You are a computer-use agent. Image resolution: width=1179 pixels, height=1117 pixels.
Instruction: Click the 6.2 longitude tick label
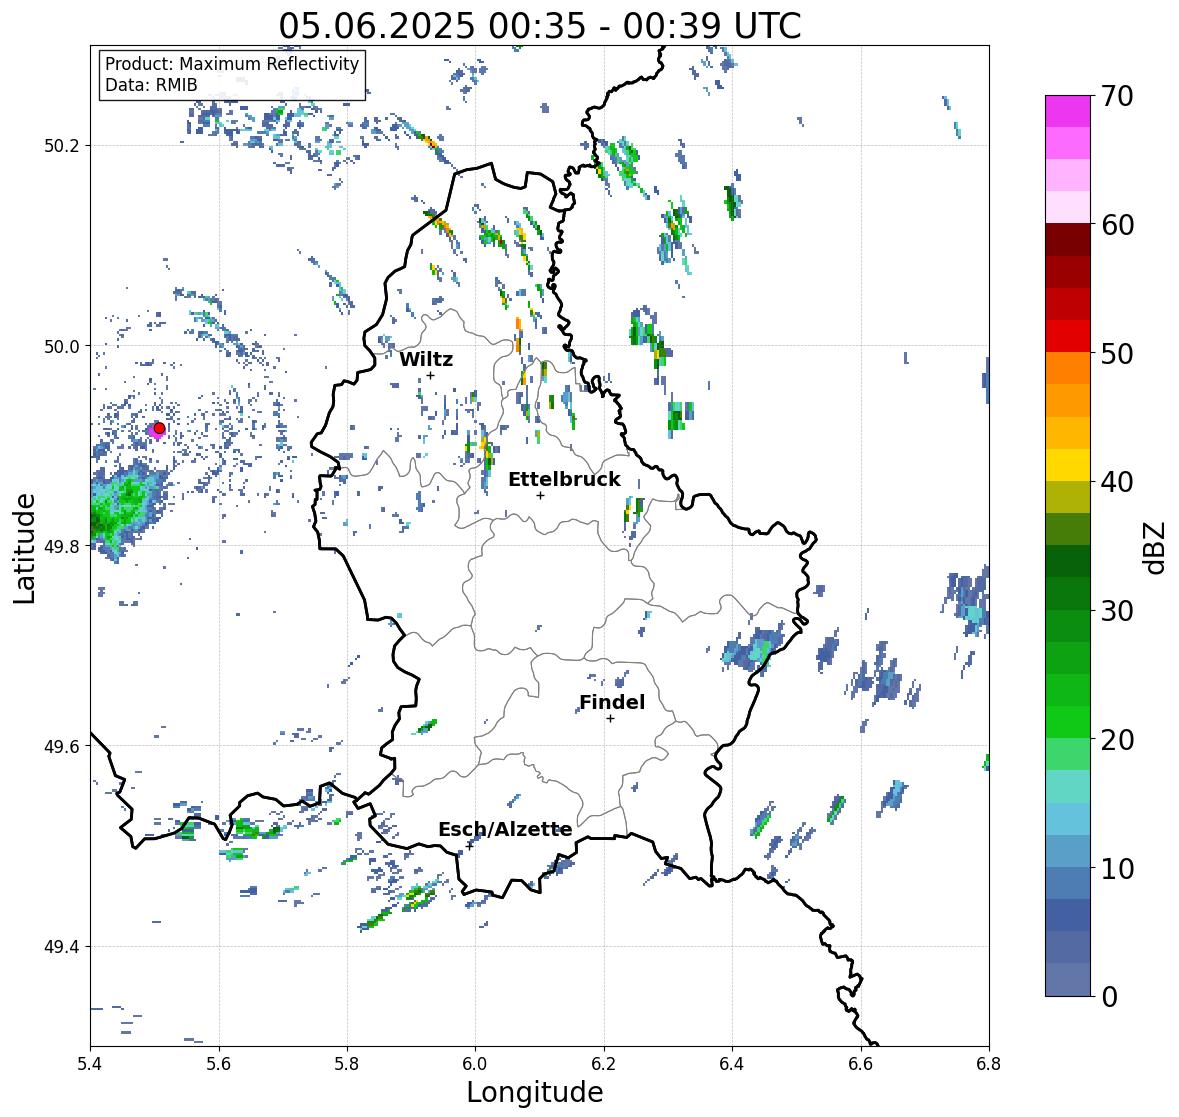[x=604, y=1064]
